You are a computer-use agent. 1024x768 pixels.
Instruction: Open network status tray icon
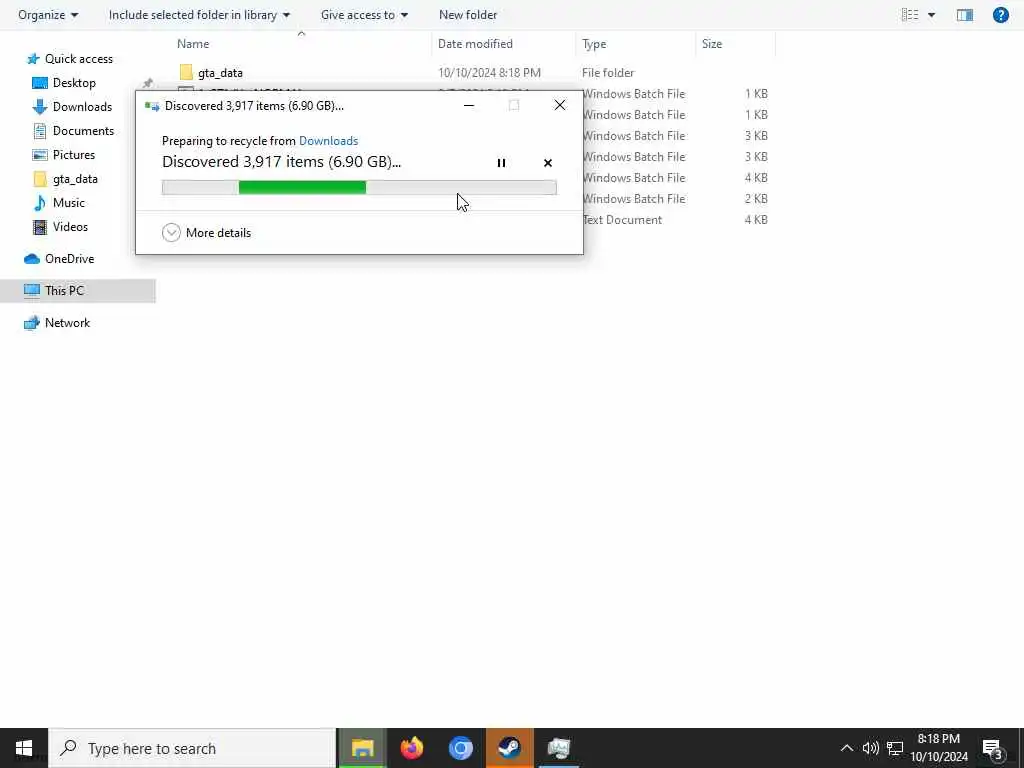tap(895, 748)
